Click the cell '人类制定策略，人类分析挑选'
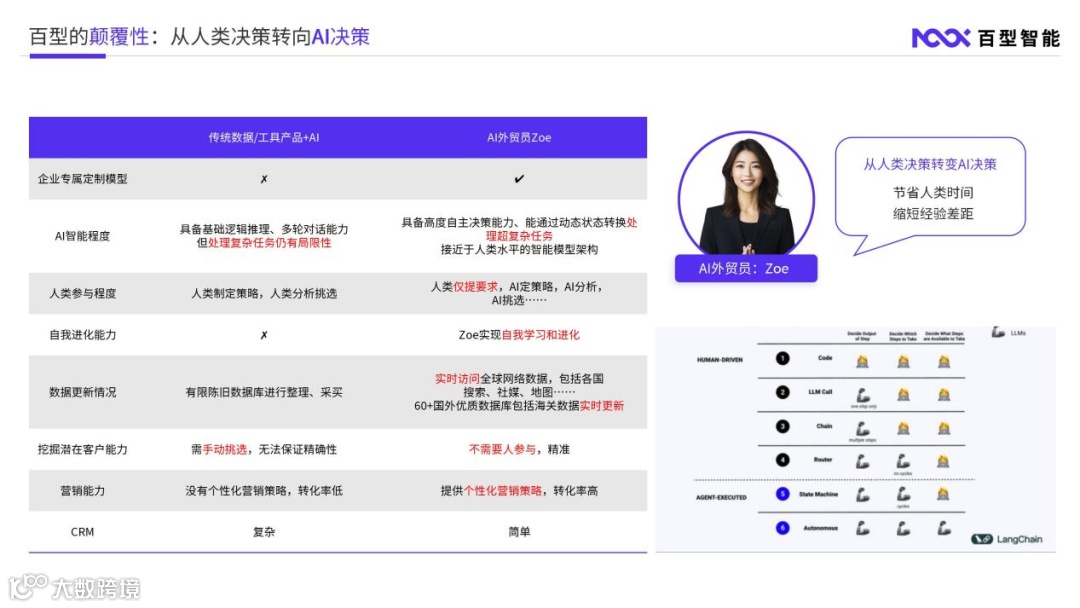This screenshot has height=608, width=1080. pos(264,293)
